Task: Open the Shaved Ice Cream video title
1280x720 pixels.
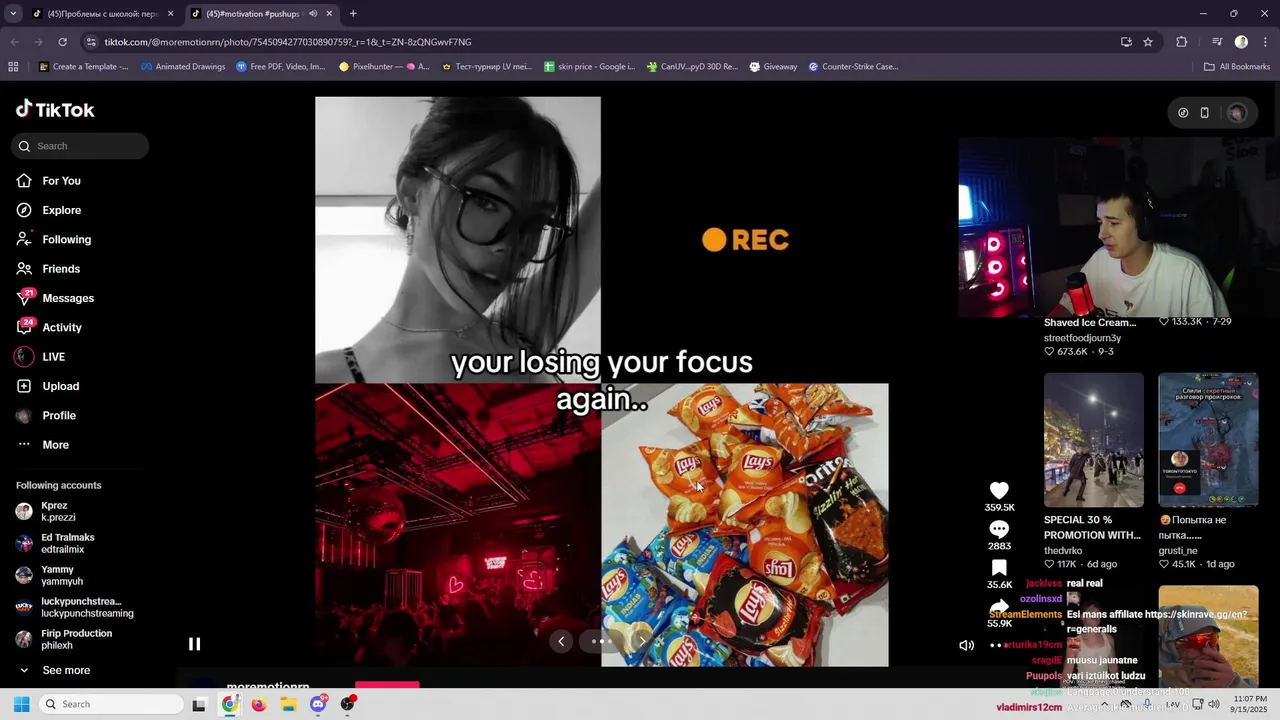Action: [x=1090, y=323]
